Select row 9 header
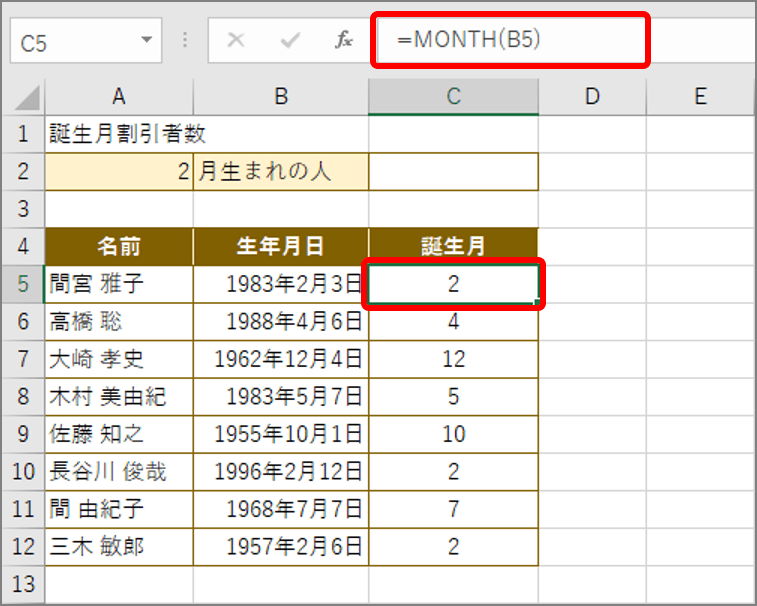The width and height of the screenshot is (757, 606). (23, 434)
